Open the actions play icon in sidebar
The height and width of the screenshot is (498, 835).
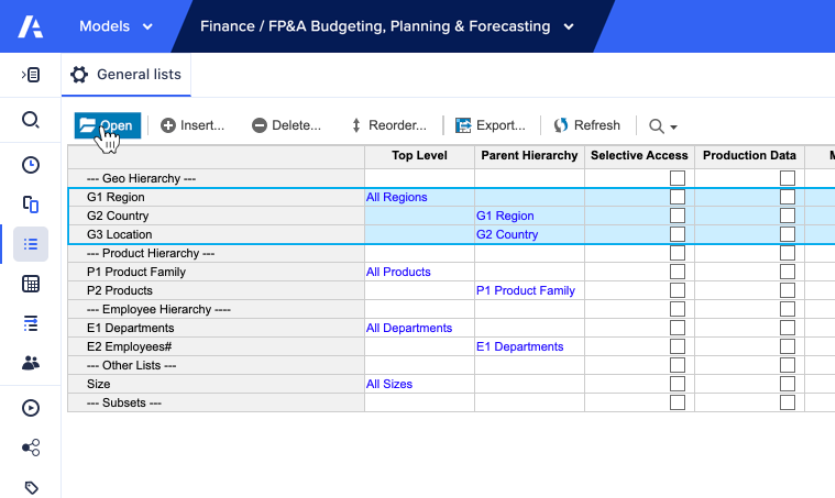pos(30,407)
